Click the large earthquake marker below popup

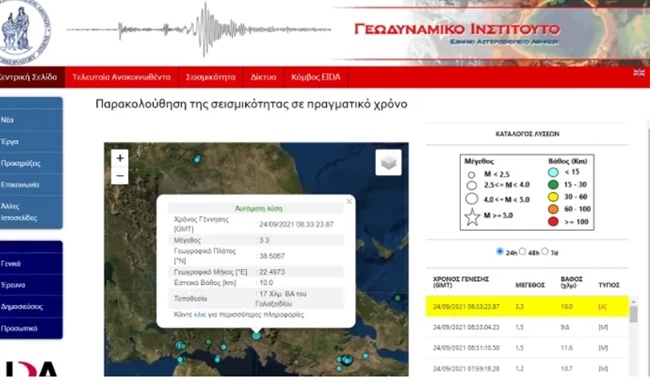[x=256, y=335]
